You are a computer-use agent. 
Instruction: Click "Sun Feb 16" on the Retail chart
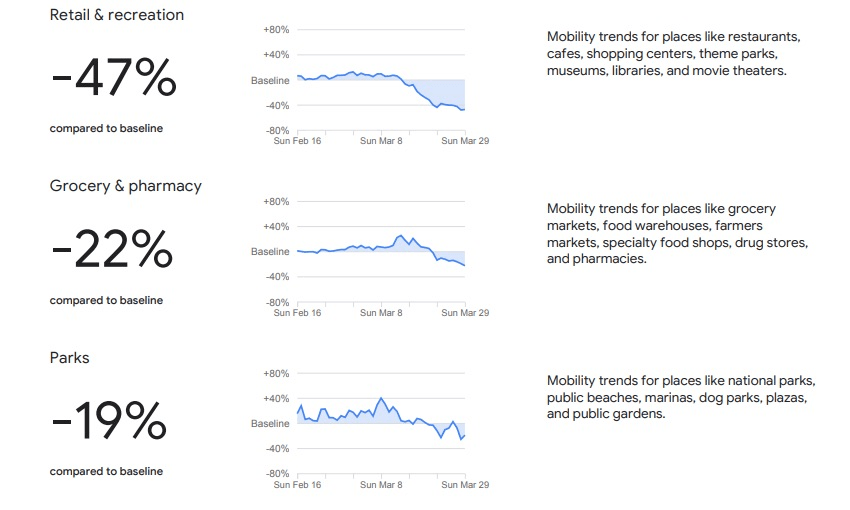pos(297,141)
